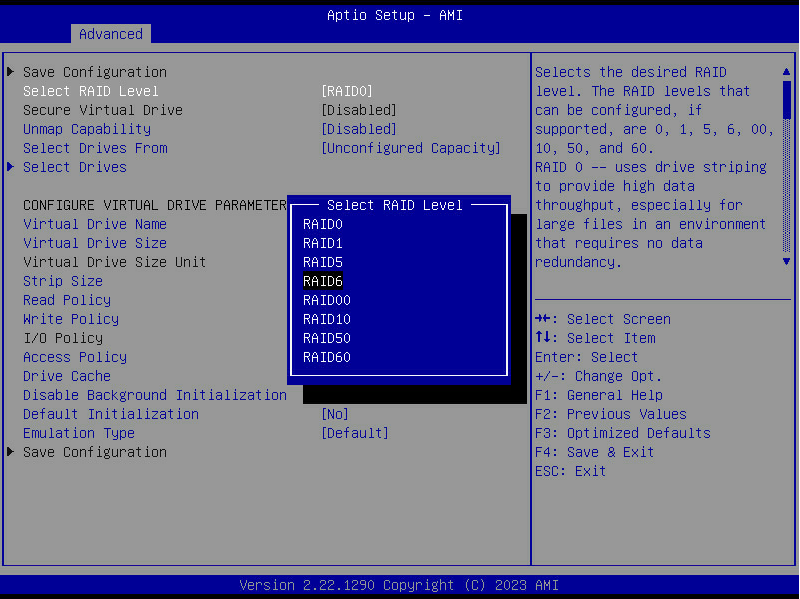Toggle Unmap Capability Disabled value

[359, 129]
